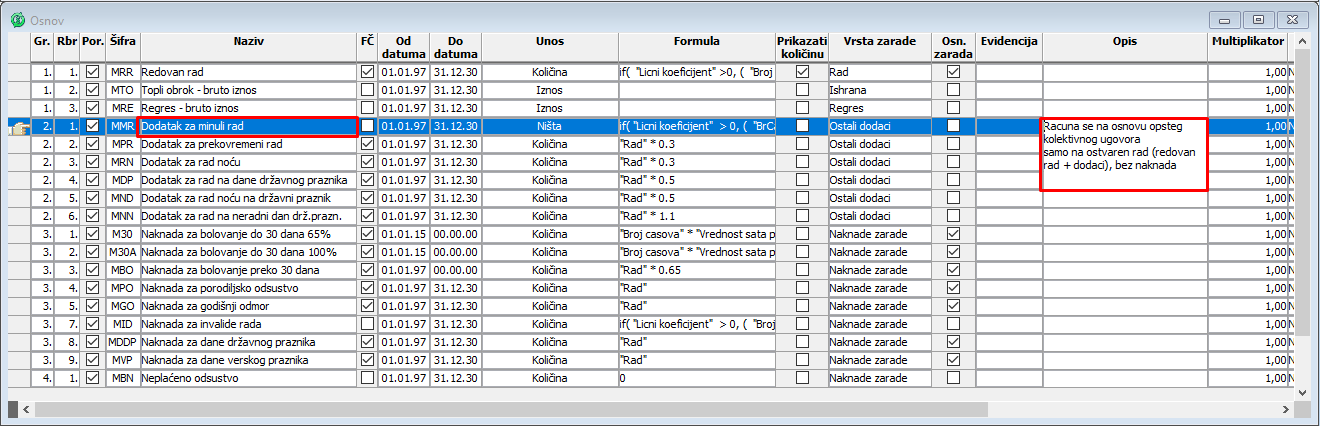Click the Evidencija column header
Screen dimensions: 1320x426
tap(1009, 48)
